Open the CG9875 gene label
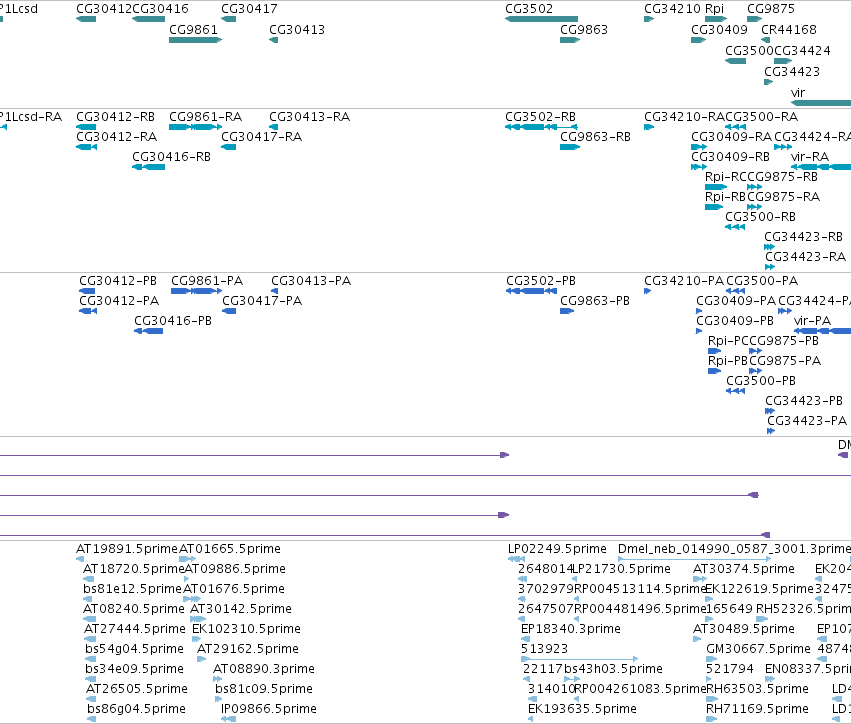Screen dimensions: 851x724 click(771, 9)
